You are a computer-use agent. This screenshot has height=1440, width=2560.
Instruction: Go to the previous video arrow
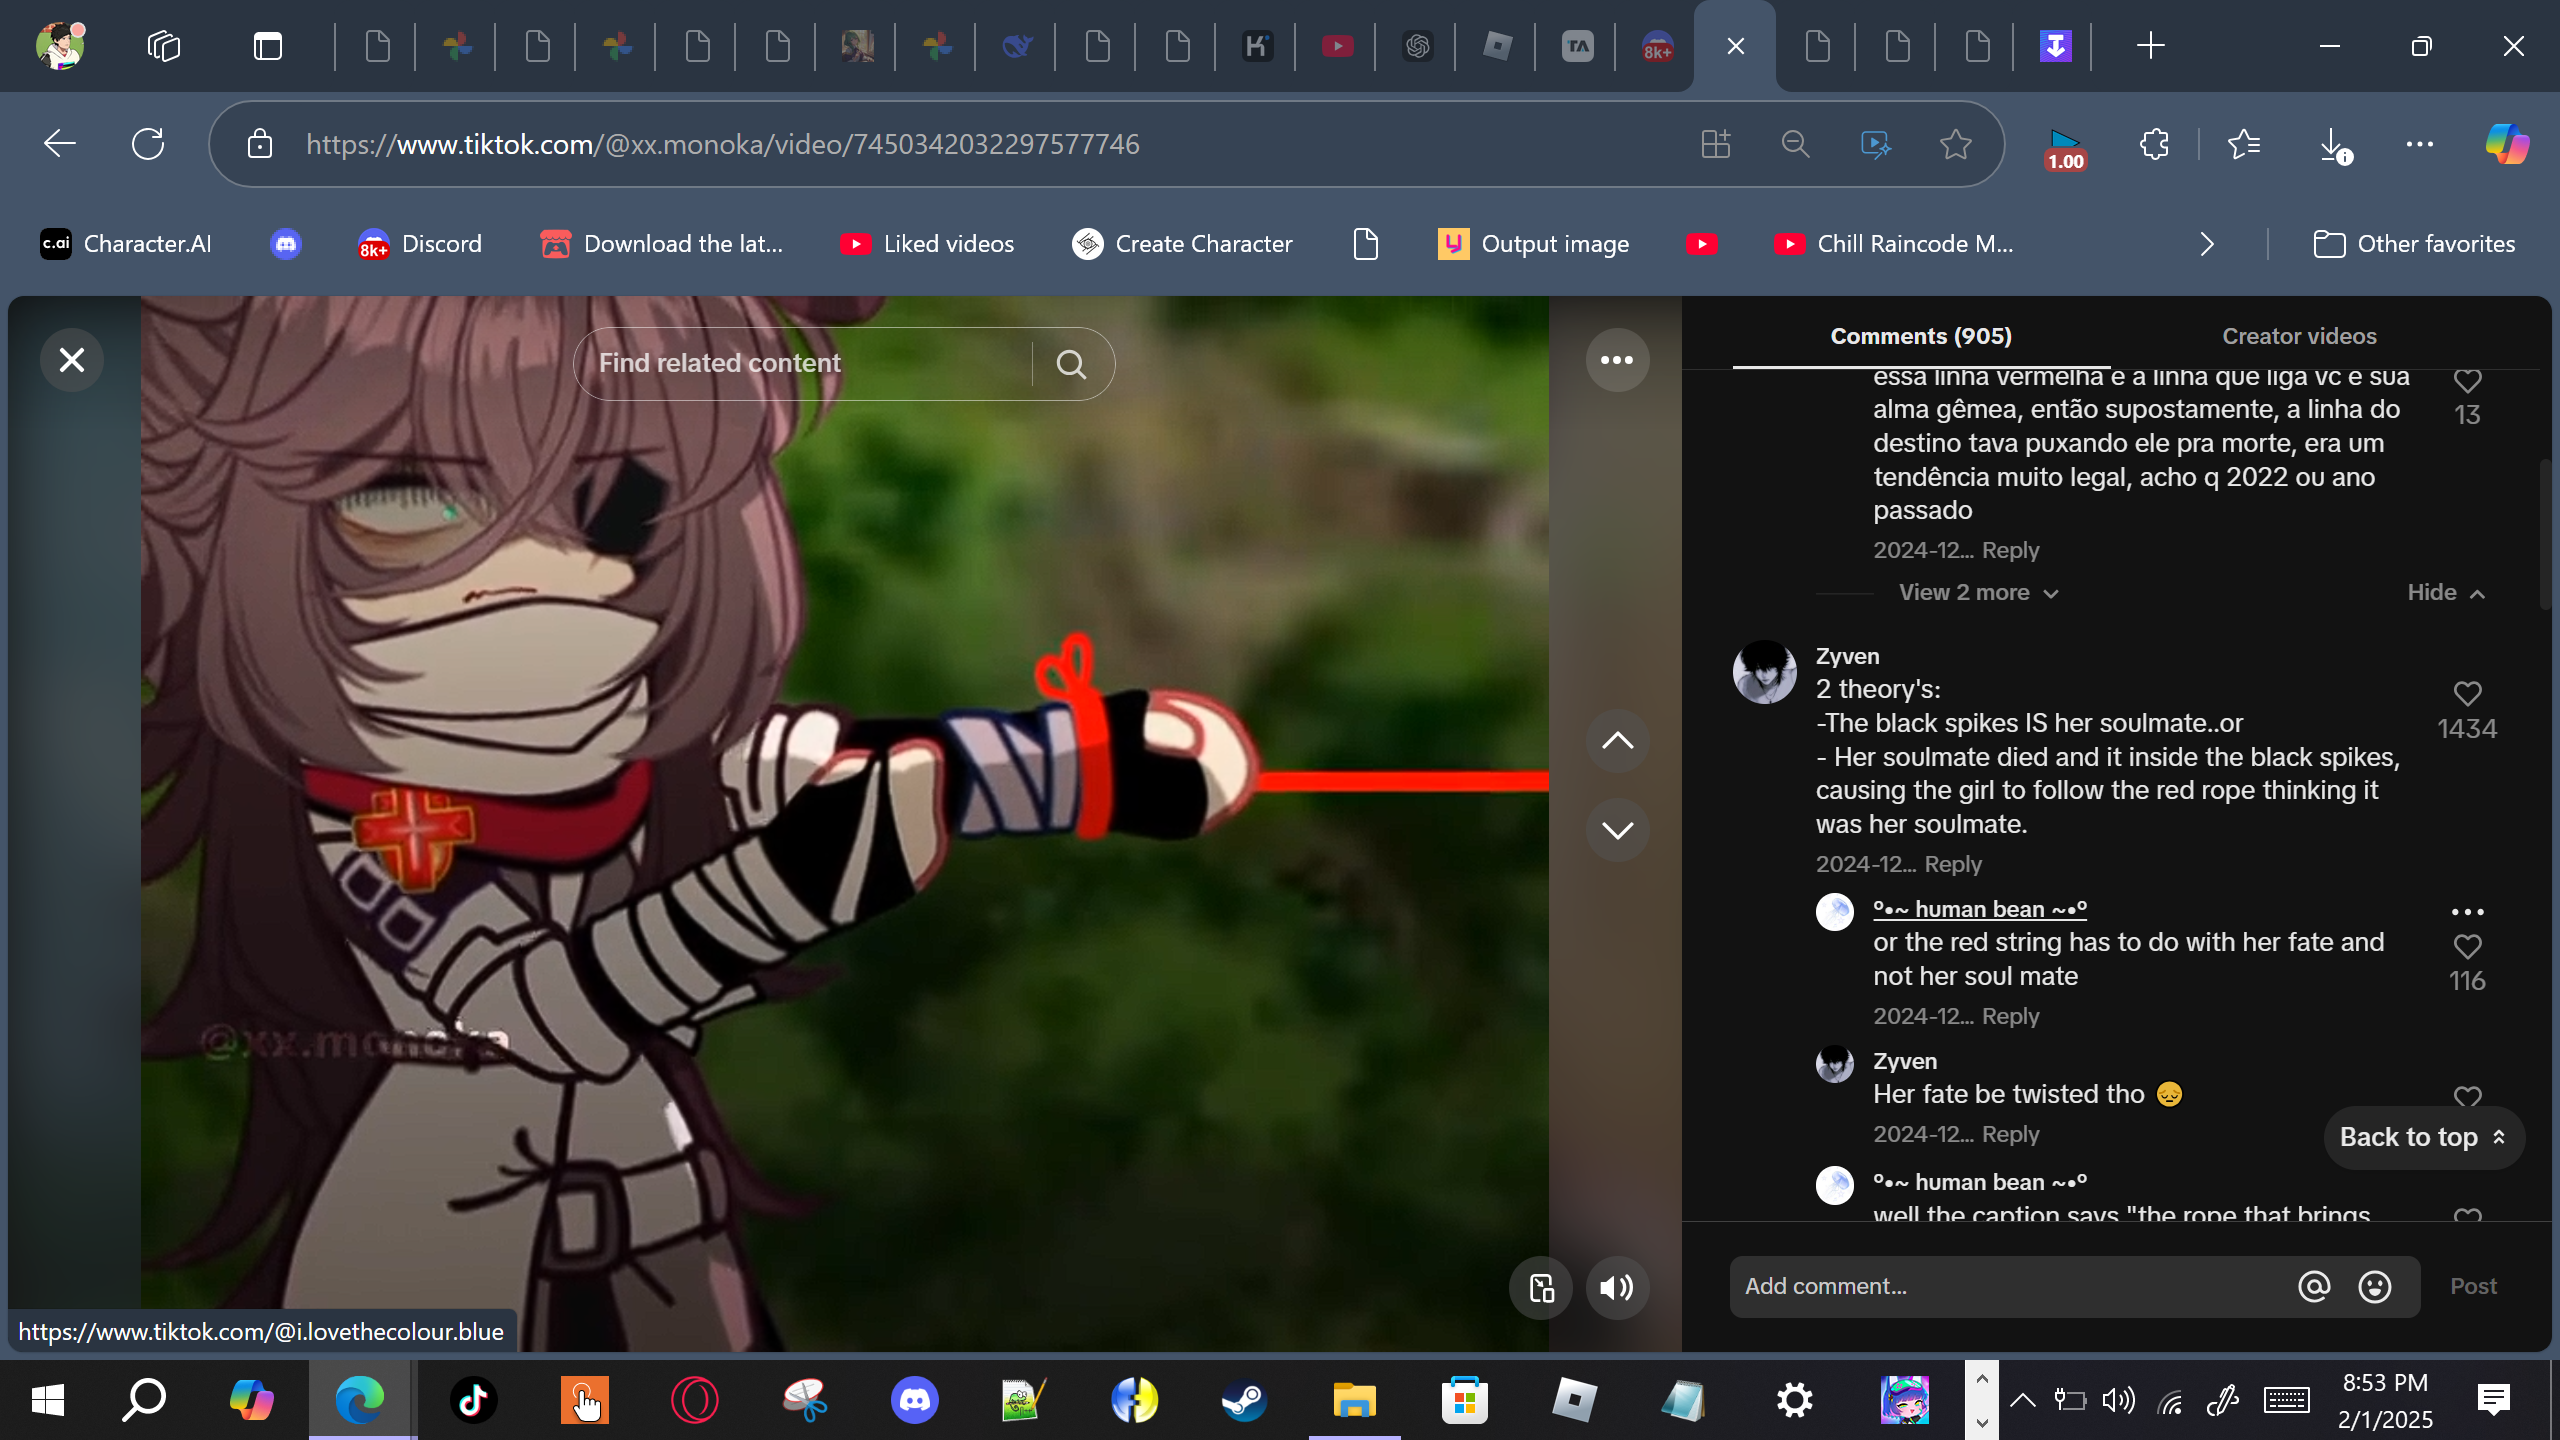click(1617, 741)
